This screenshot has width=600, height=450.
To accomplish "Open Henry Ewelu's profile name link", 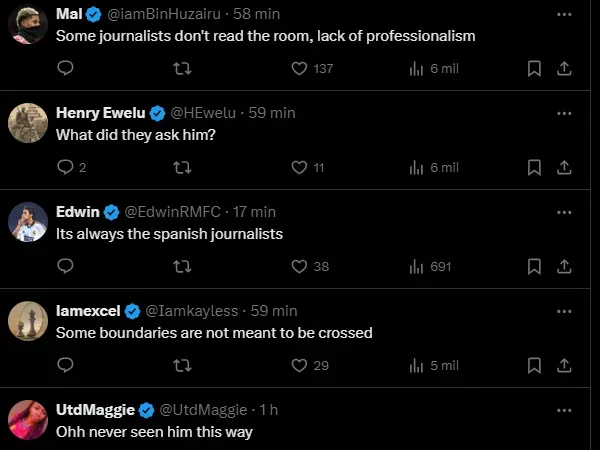I will pos(101,113).
